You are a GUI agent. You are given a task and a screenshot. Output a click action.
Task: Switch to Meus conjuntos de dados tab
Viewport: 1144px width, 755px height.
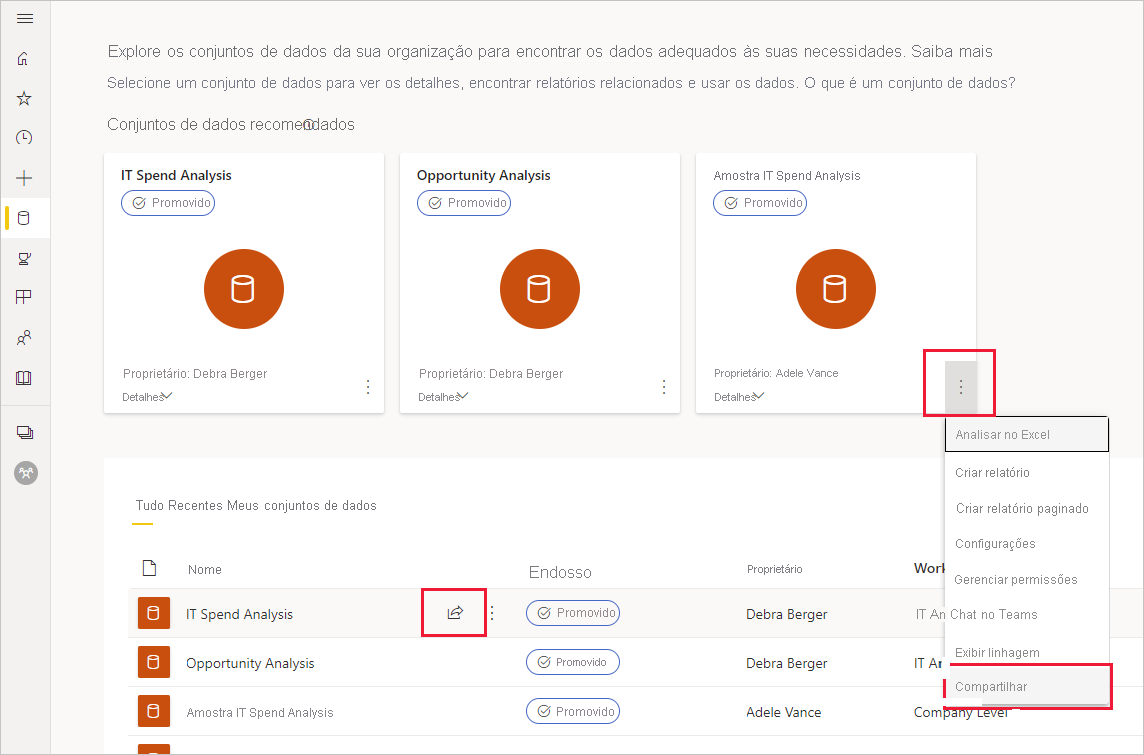pyautogui.click(x=302, y=506)
